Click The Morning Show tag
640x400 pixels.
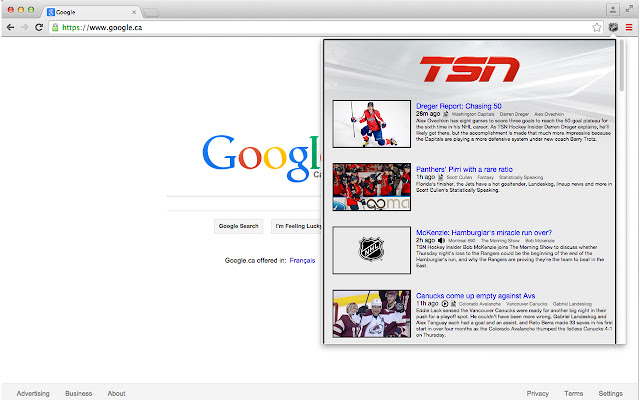(500, 241)
